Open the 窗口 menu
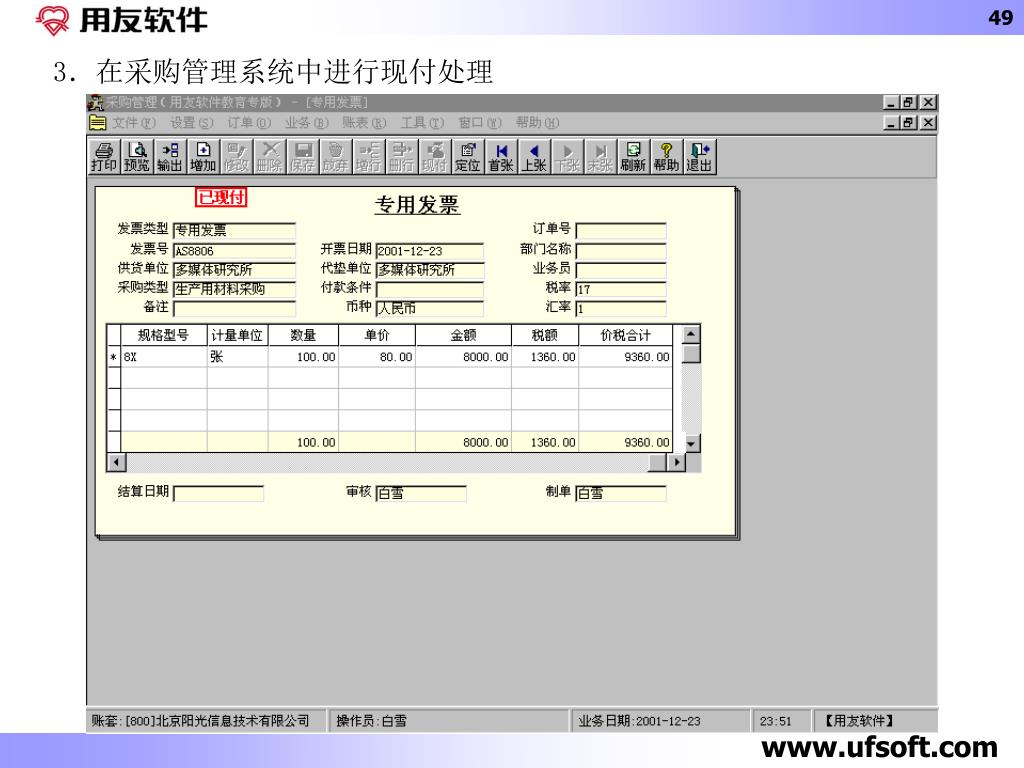 pyautogui.click(x=479, y=123)
